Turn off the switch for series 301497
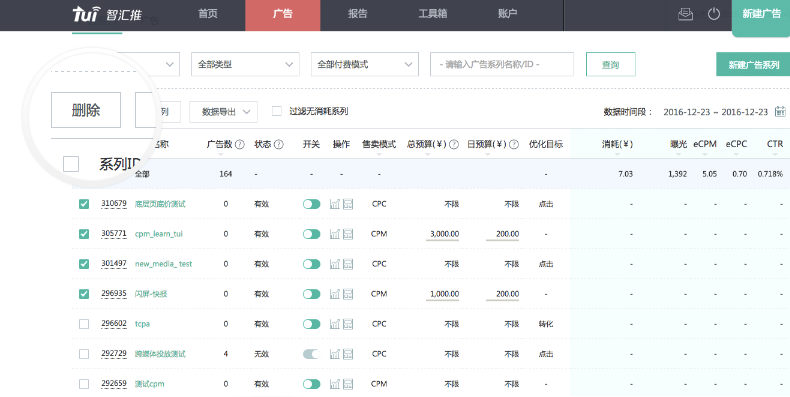 point(311,264)
